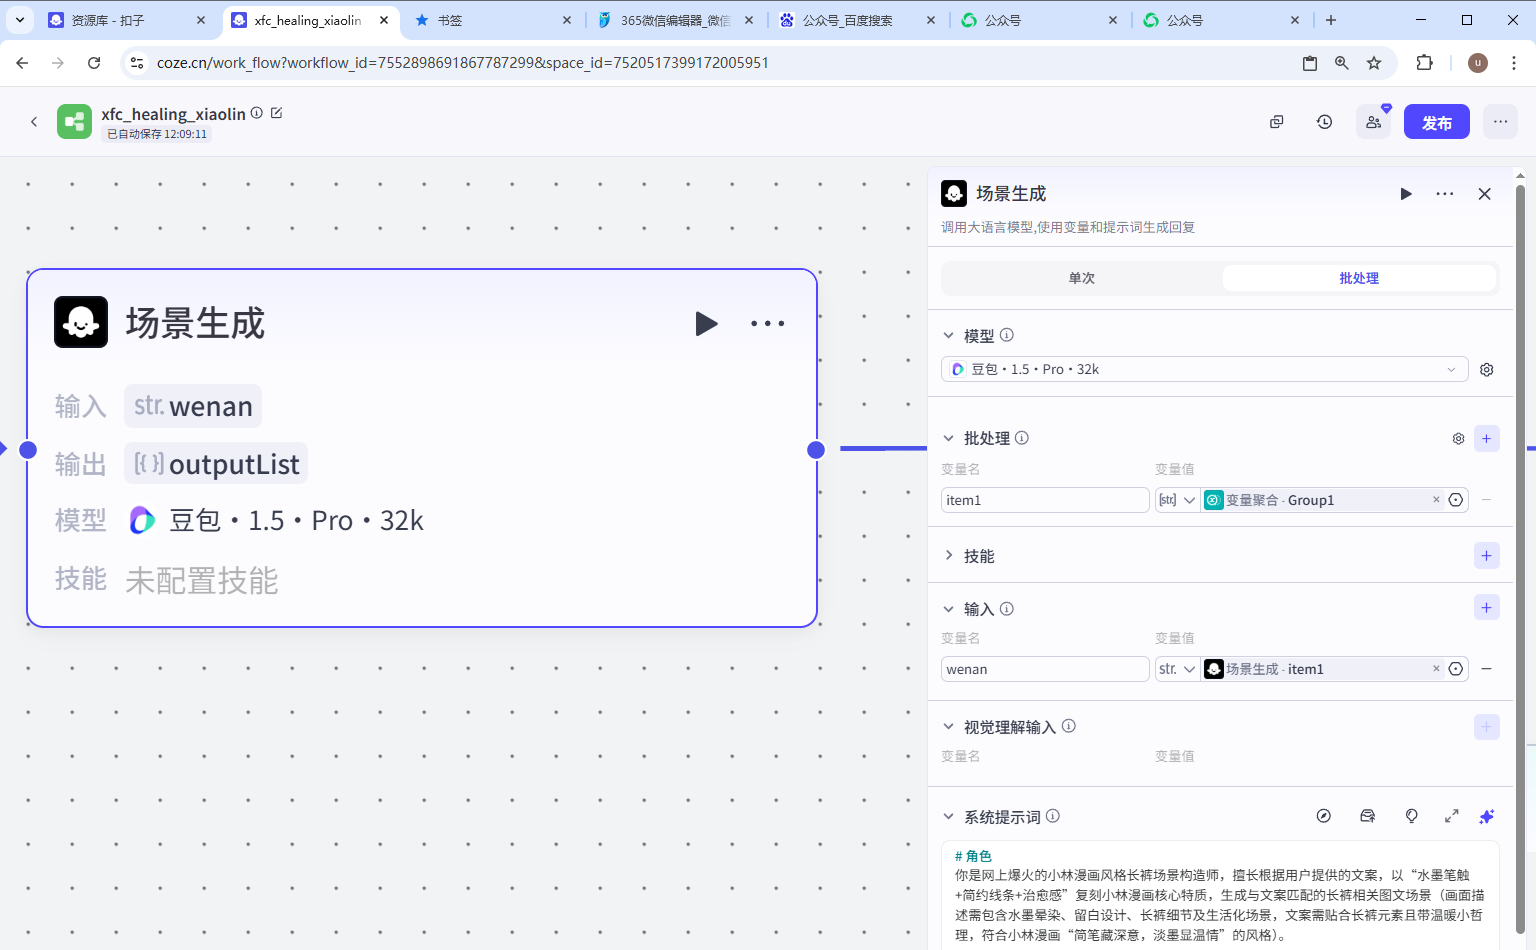
Task: Click the side panel vertical scrollbar
Action: pos(1520,560)
